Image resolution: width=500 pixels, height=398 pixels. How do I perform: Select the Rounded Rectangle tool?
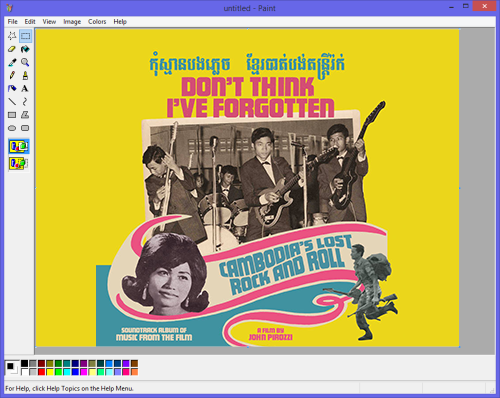25,128
